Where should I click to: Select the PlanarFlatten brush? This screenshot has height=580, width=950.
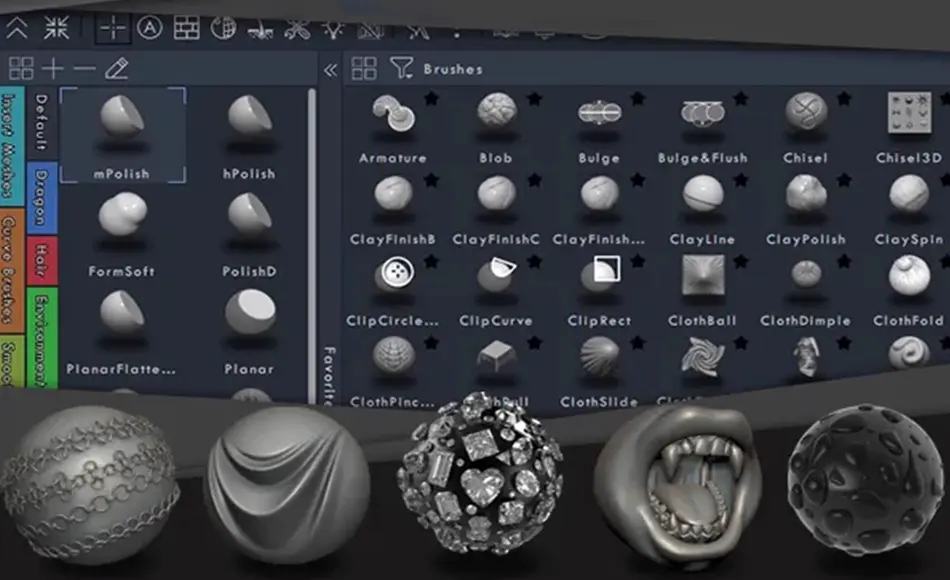[x=122, y=332]
